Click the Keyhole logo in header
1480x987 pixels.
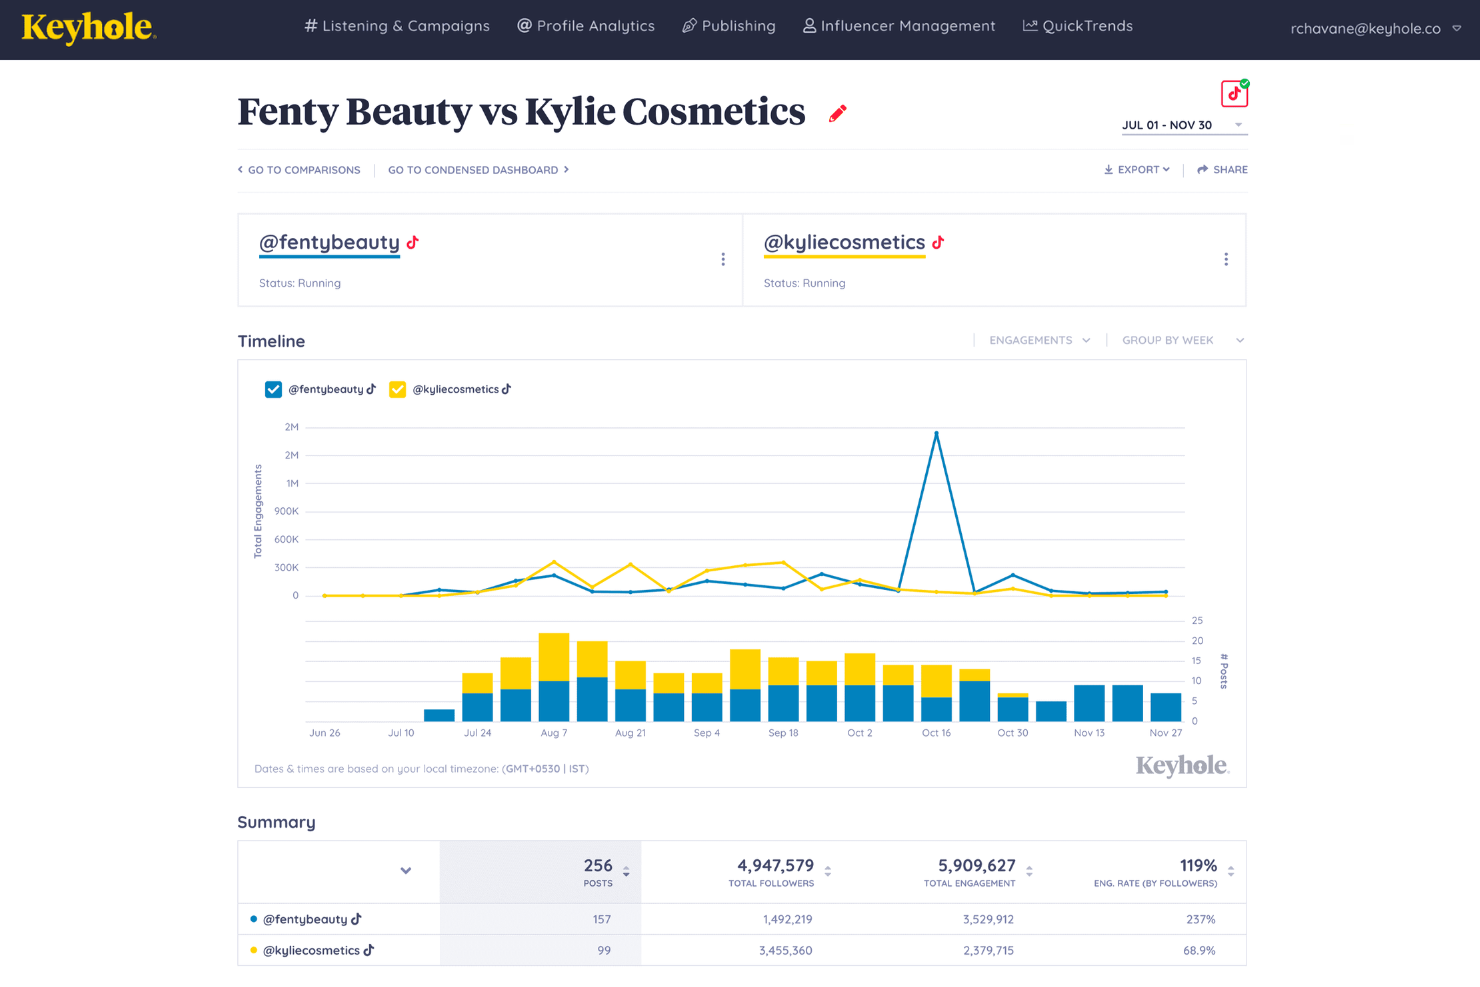(x=88, y=28)
